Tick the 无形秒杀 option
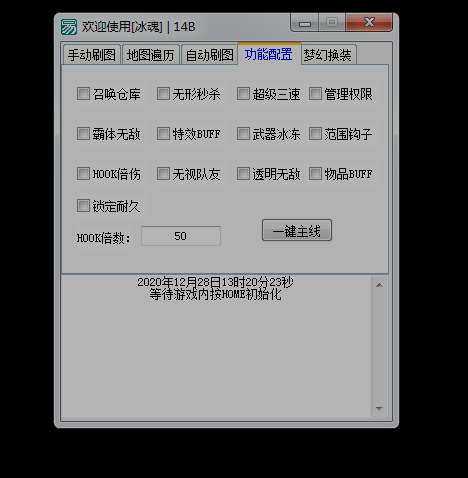The image size is (468, 478). [x=163, y=94]
